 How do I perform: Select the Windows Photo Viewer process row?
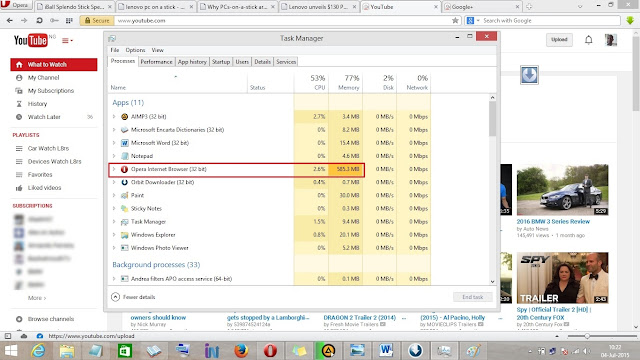coord(269,248)
